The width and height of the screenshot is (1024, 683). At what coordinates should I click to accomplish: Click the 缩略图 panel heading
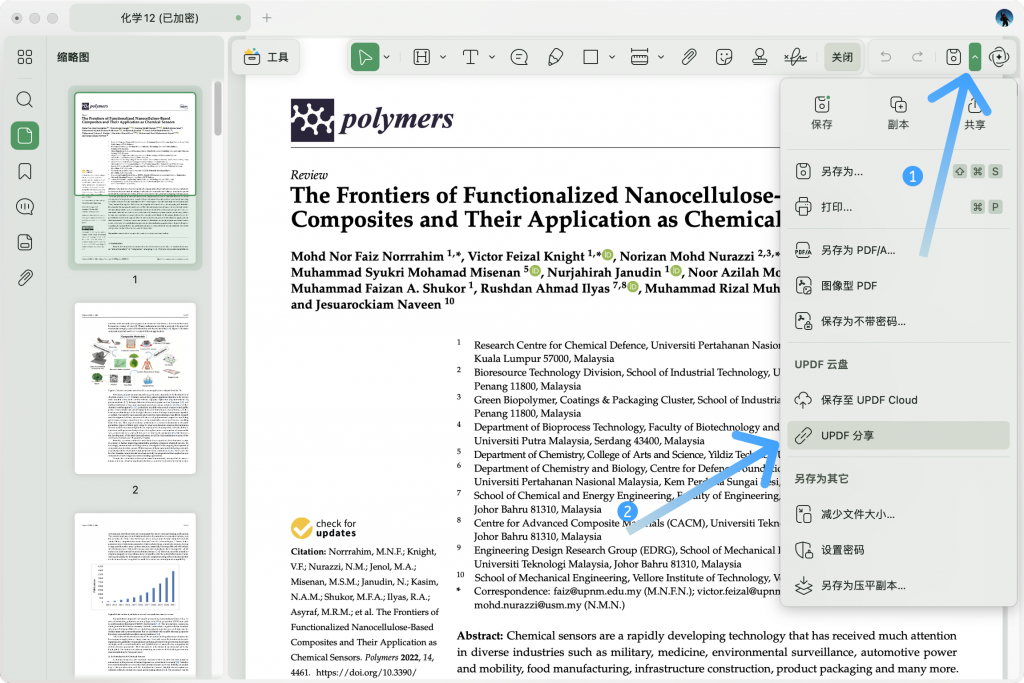(73, 57)
